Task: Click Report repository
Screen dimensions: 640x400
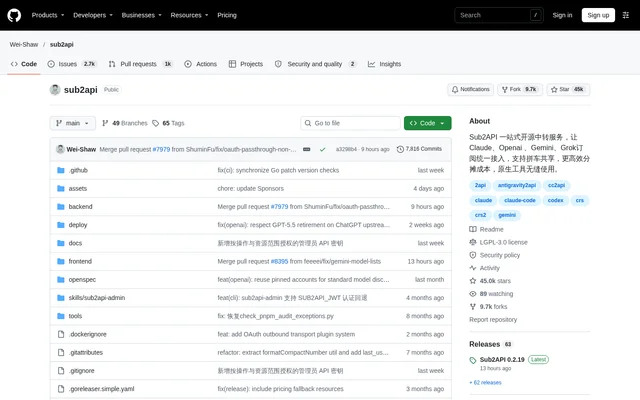Action: coord(493,320)
